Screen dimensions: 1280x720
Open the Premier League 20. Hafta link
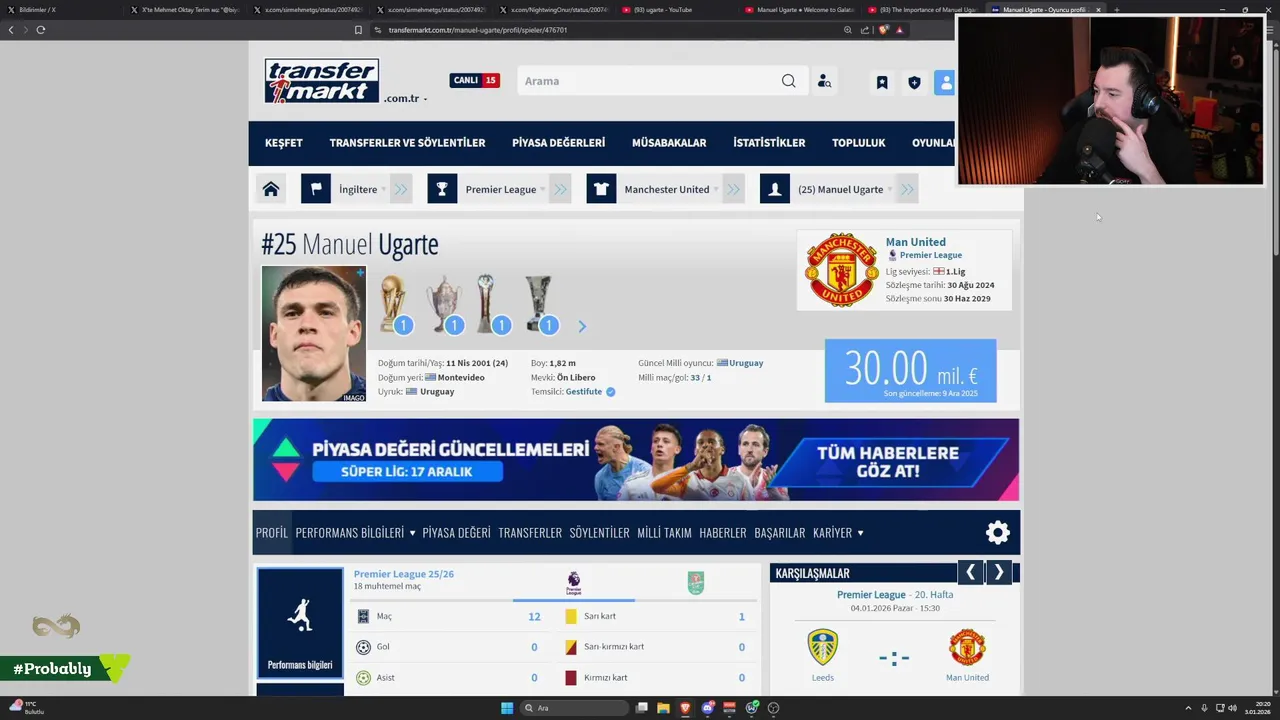[895, 594]
